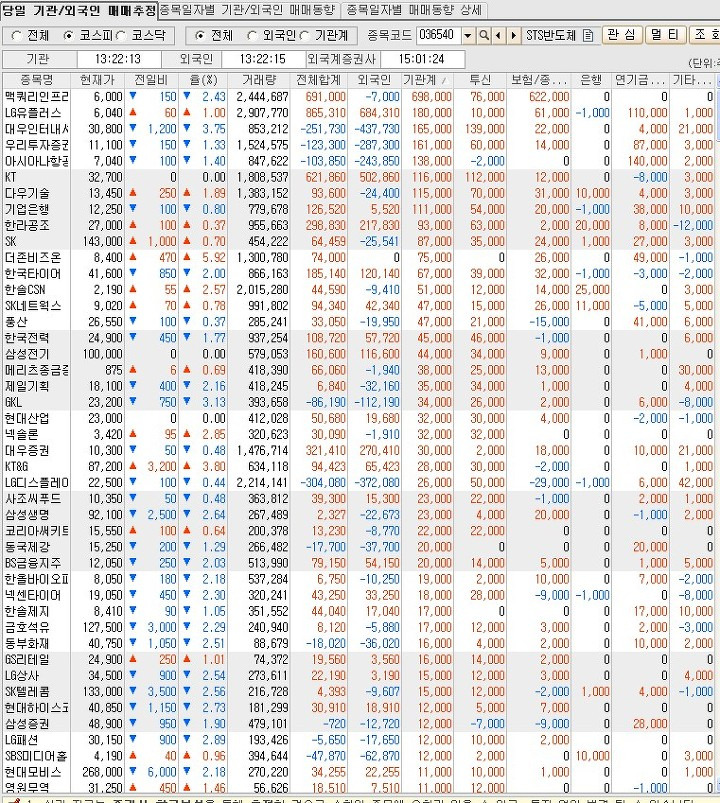720x803 pixels.
Task: Click the 기관계 column header with sort arrow
Action: [427, 80]
